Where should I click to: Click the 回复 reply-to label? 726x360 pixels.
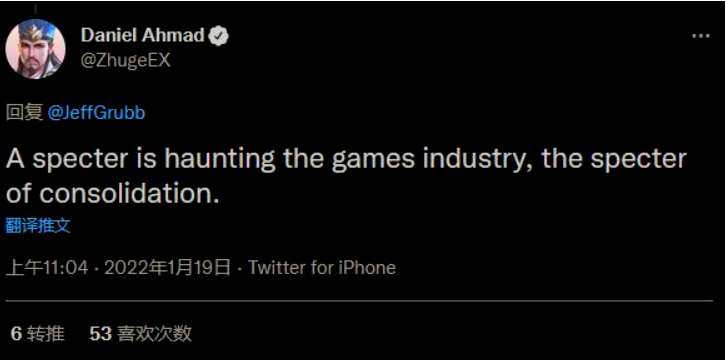(x=25, y=113)
